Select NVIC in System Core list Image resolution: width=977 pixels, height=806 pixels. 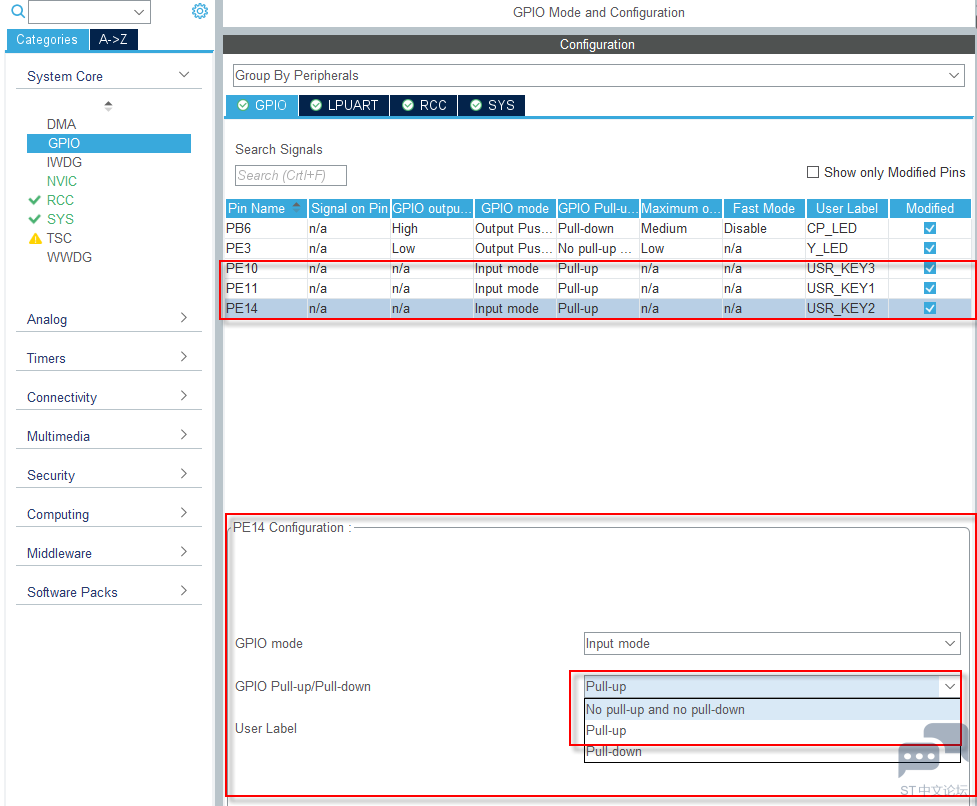click(x=62, y=181)
